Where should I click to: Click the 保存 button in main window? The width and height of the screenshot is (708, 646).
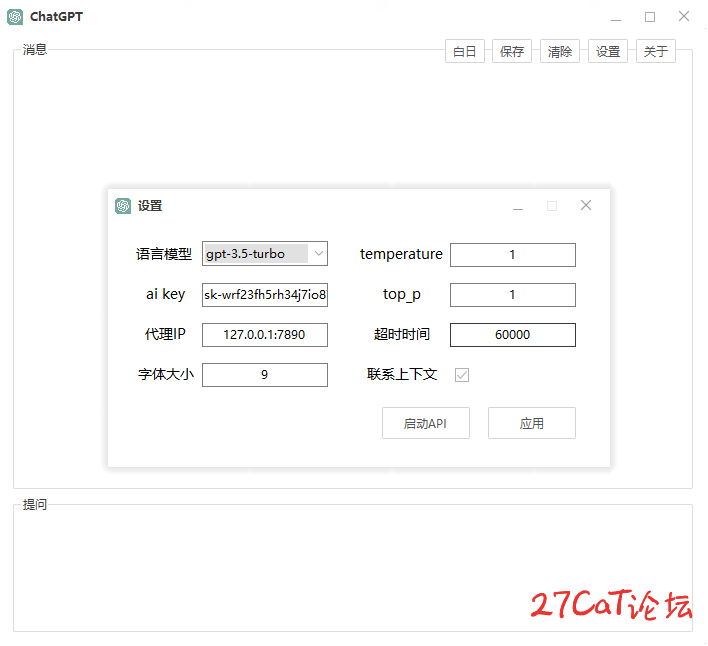pyautogui.click(x=512, y=51)
